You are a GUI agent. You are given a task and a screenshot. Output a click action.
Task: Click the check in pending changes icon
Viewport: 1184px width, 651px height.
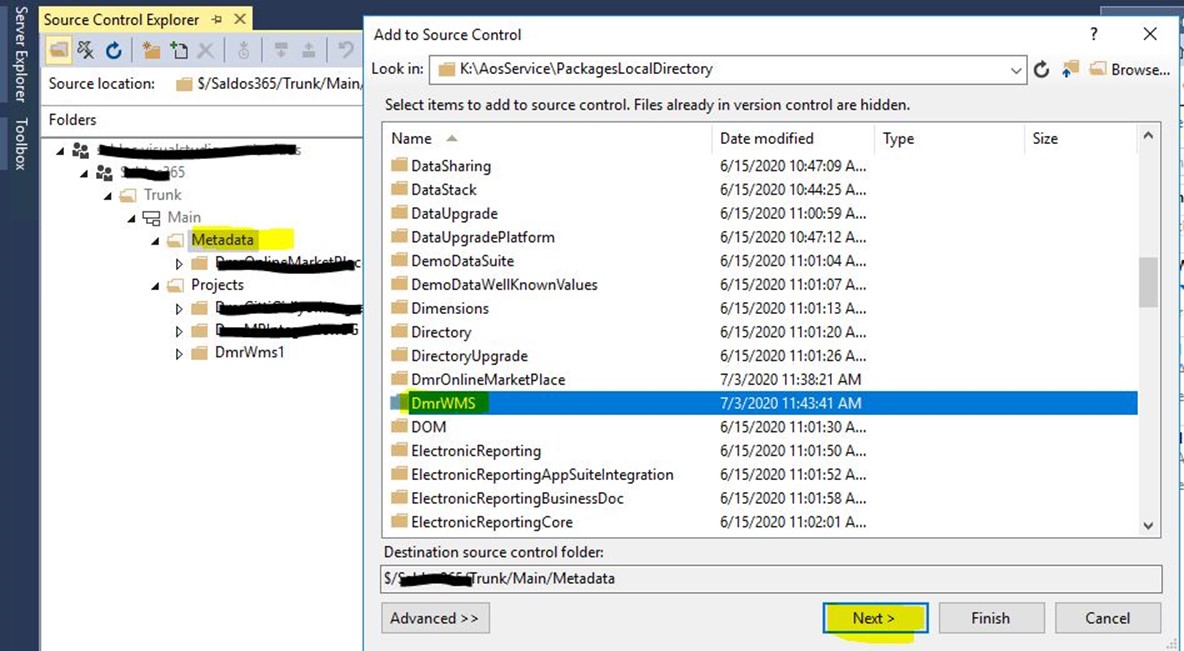point(309,51)
